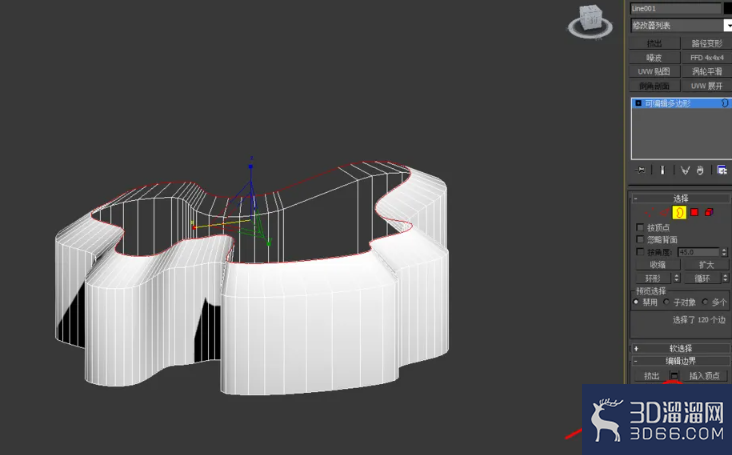This screenshot has width=732, height=455.
Task: Enable 按顶点 checkbox
Action: 640,227
